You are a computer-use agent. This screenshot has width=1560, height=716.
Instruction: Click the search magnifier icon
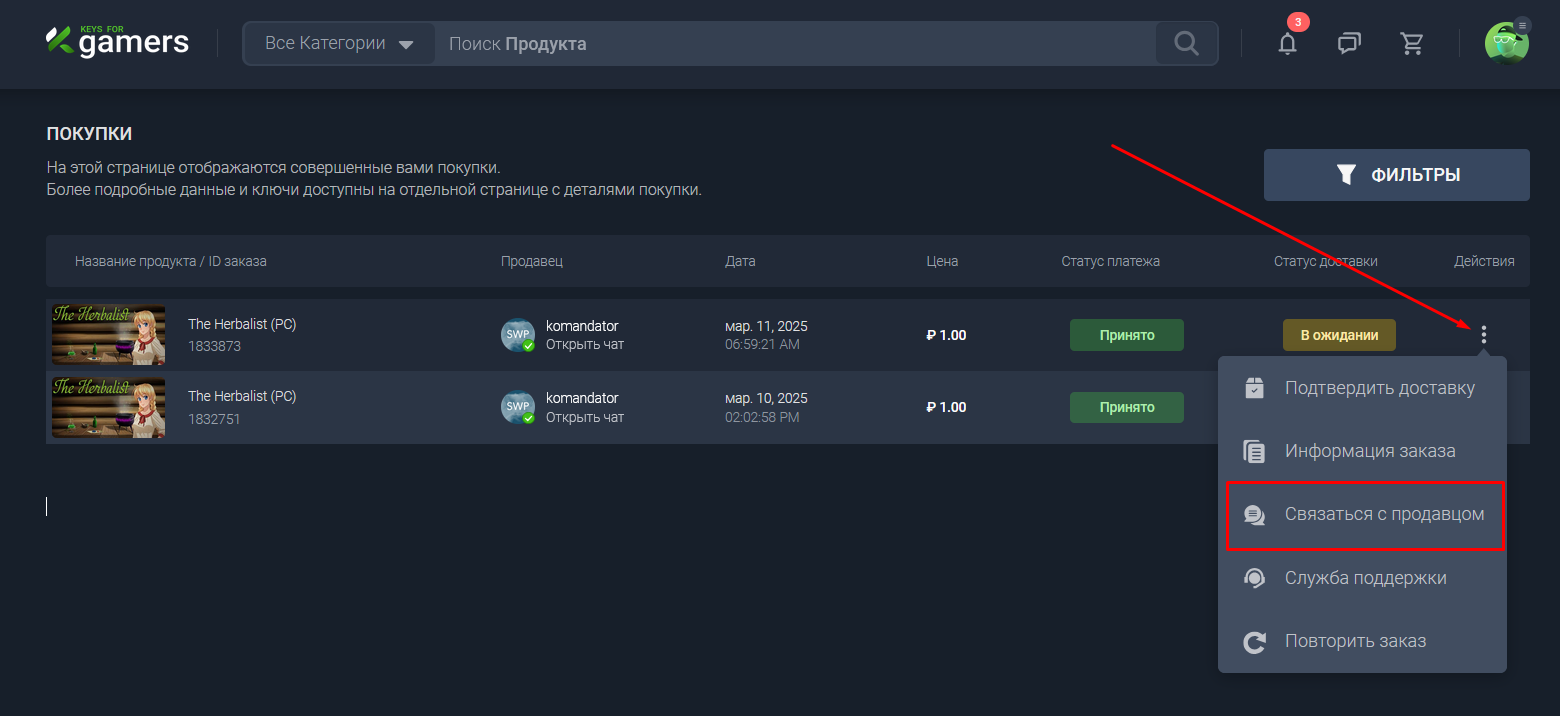1186,43
